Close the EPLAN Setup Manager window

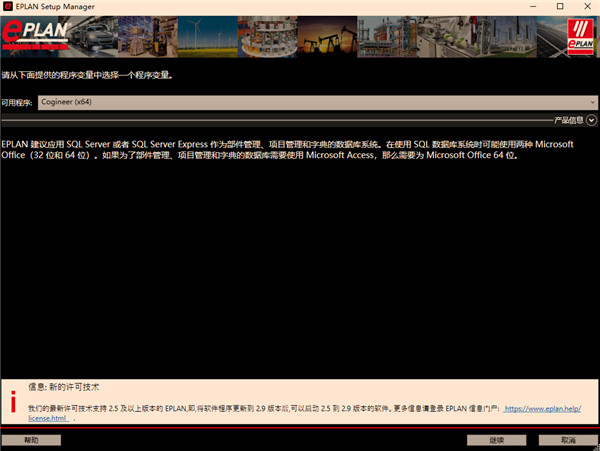click(x=584, y=7)
